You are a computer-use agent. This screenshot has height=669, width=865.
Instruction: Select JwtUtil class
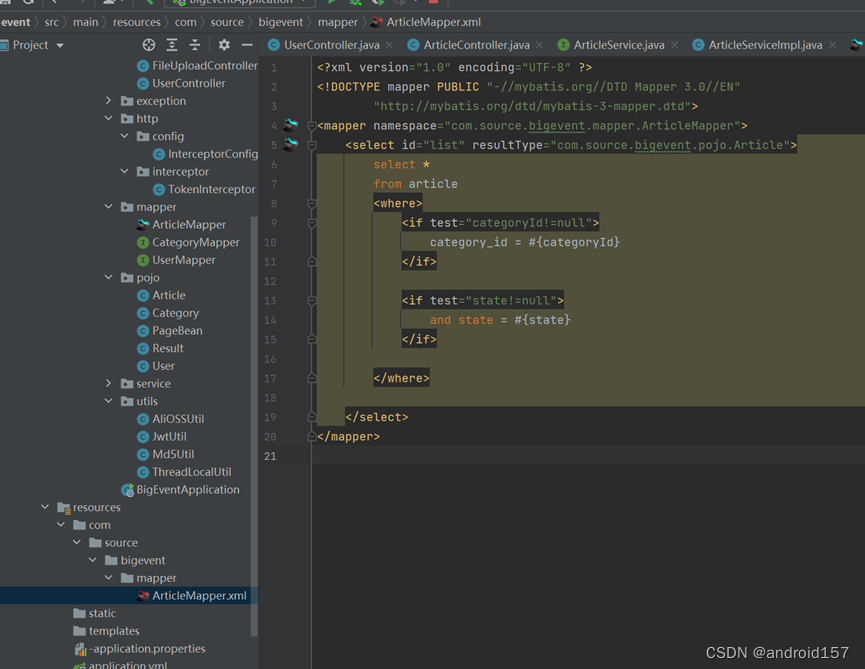[x=162, y=436]
